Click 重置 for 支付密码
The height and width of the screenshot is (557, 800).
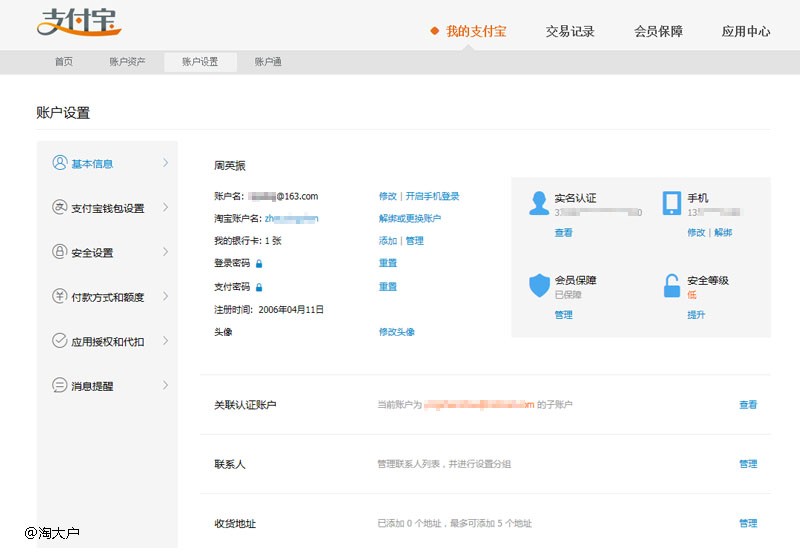tap(387, 287)
